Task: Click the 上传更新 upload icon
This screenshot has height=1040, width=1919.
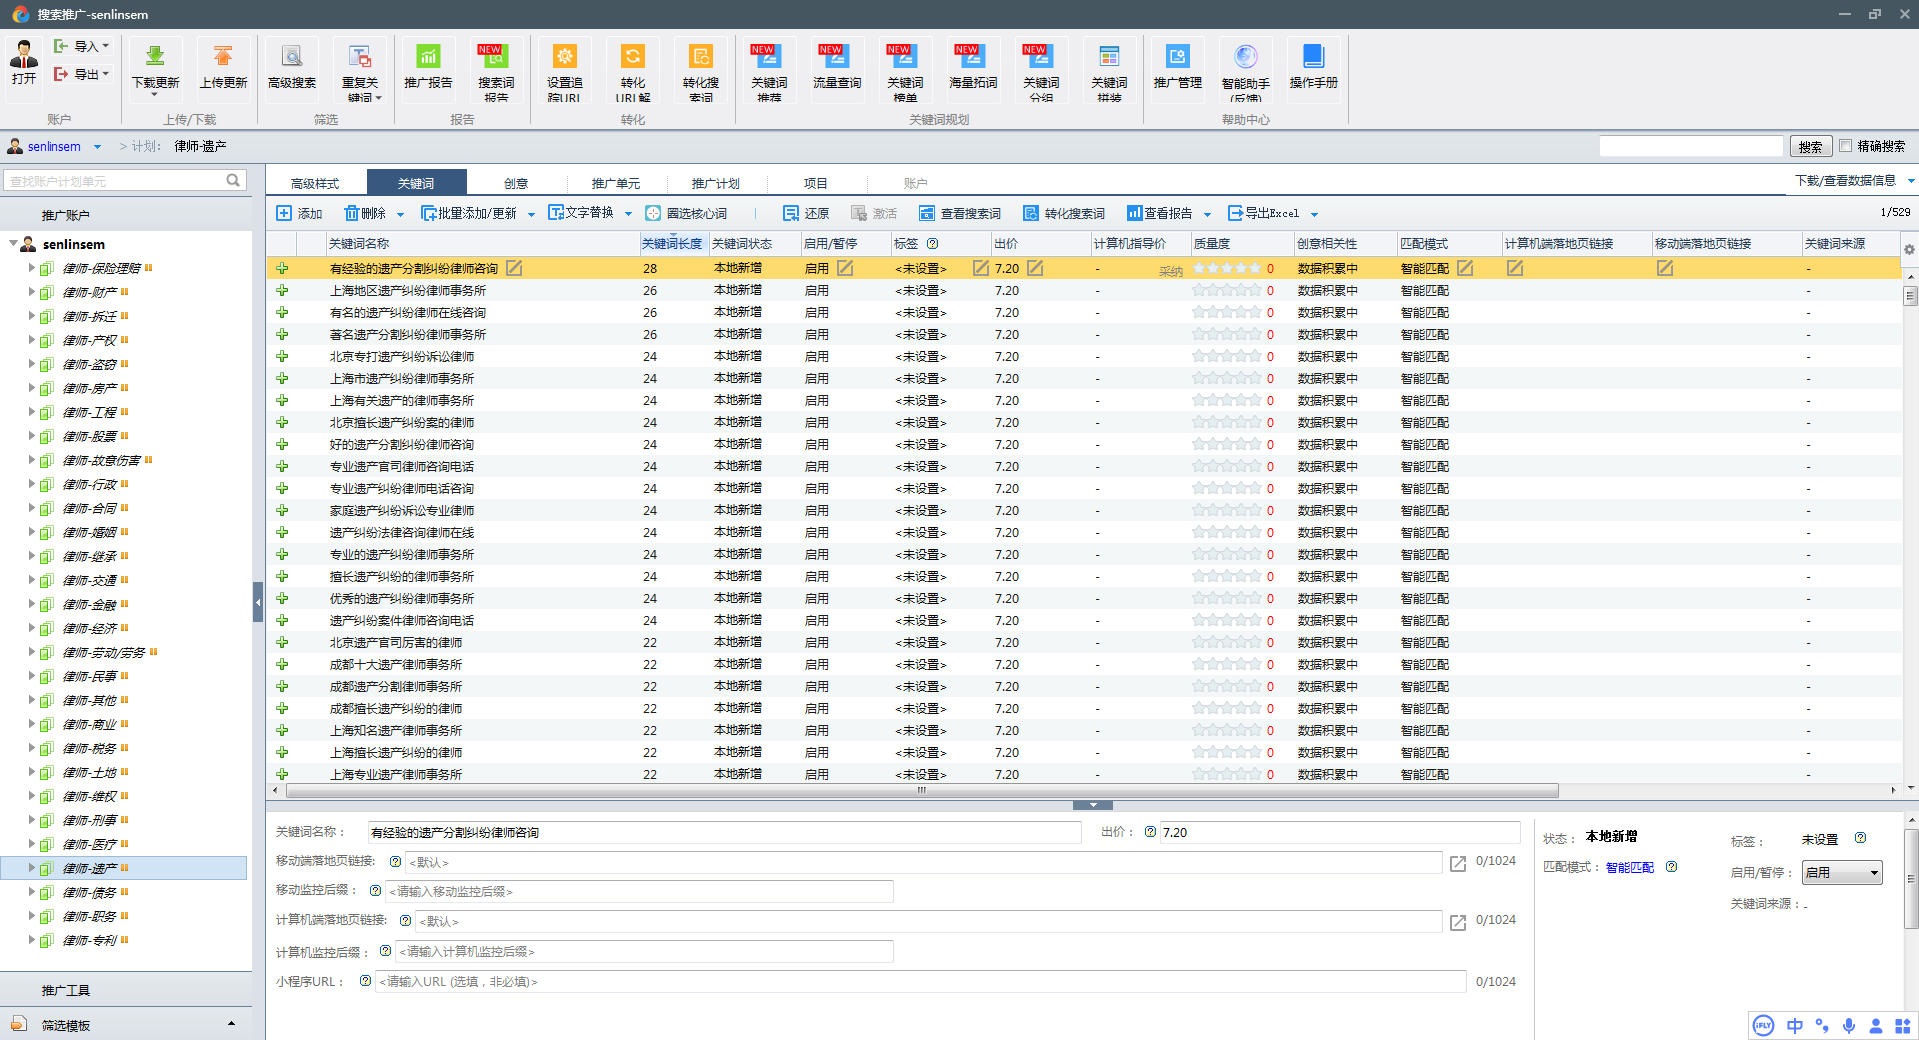Action: [223, 57]
